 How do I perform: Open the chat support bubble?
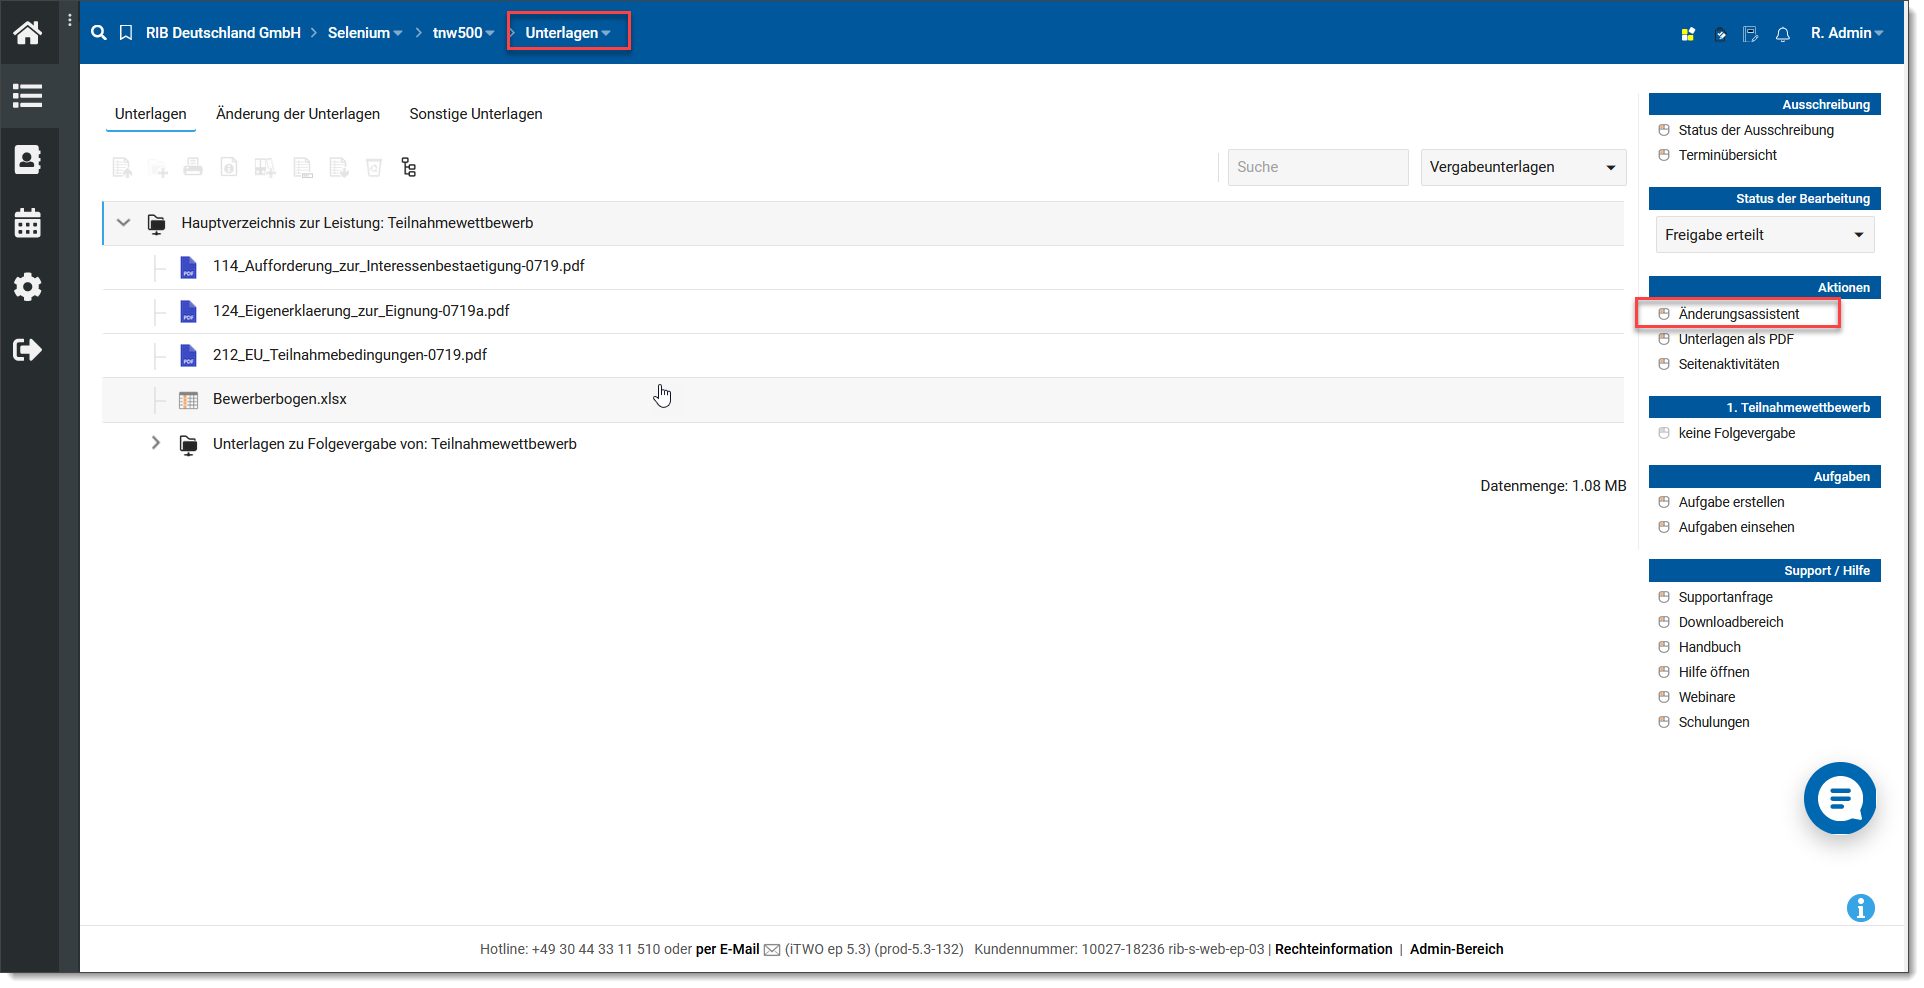click(1839, 798)
